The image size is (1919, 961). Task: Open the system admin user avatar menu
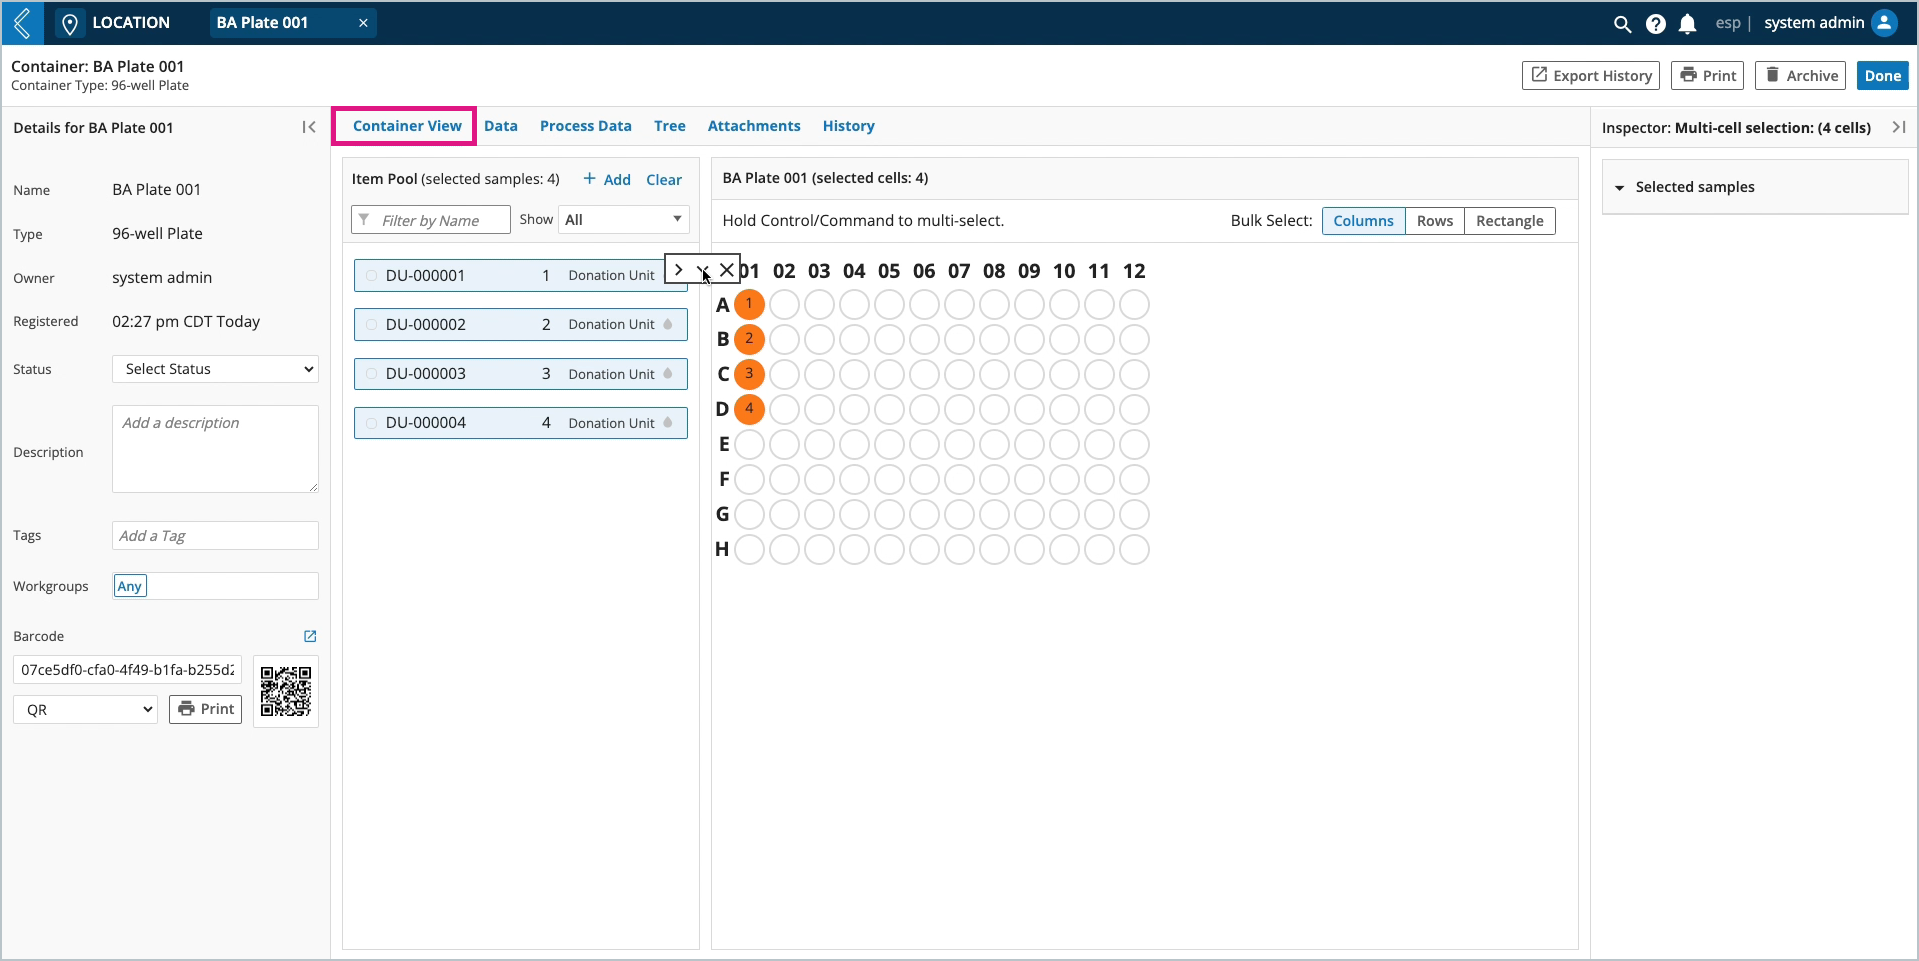(x=1884, y=23)
